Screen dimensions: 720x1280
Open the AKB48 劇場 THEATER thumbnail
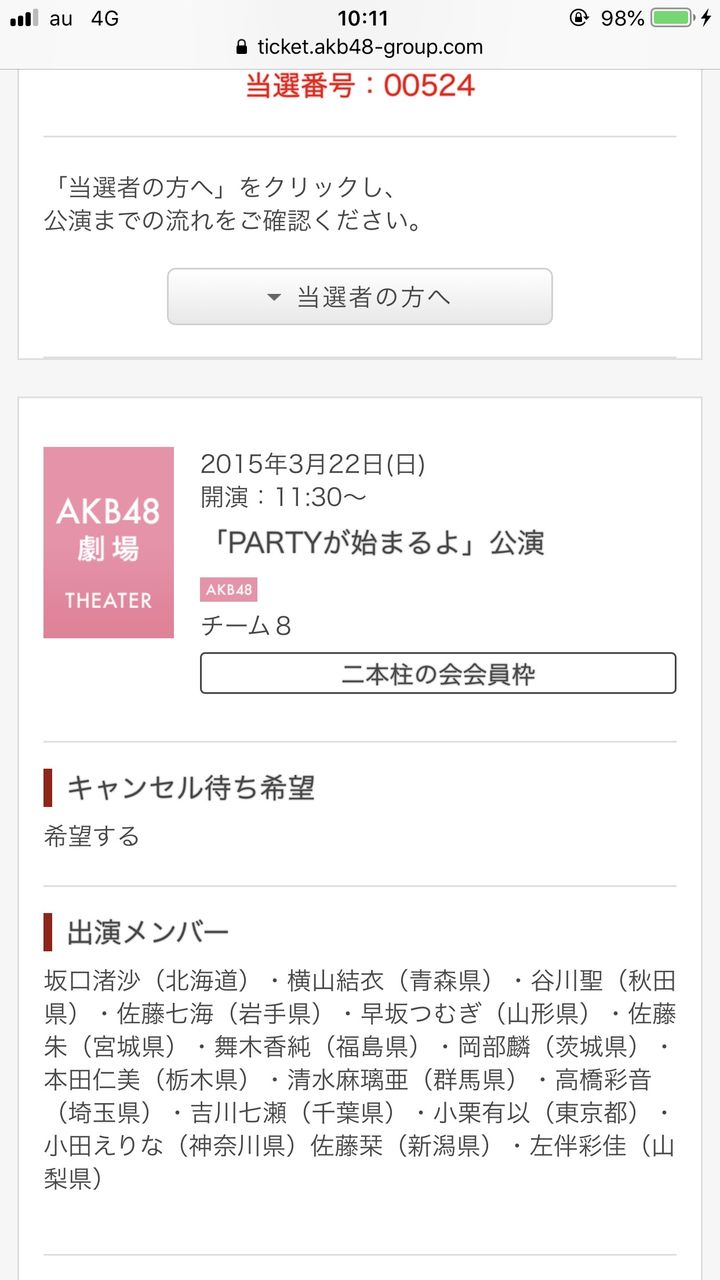pos(108,542)
